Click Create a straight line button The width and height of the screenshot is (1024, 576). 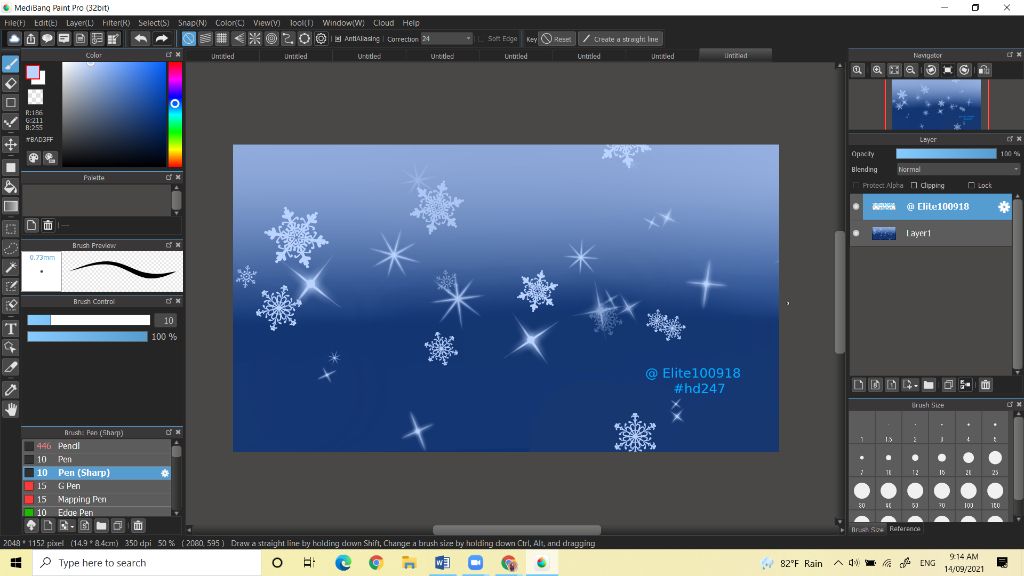620,39
